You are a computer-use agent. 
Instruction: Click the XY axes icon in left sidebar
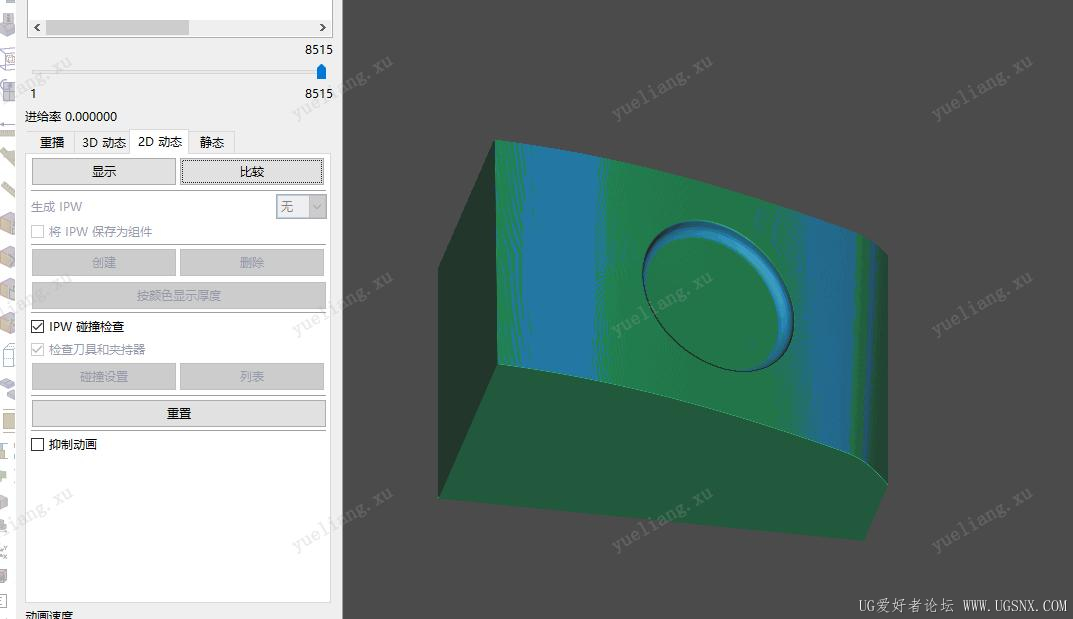click(5, 550)
